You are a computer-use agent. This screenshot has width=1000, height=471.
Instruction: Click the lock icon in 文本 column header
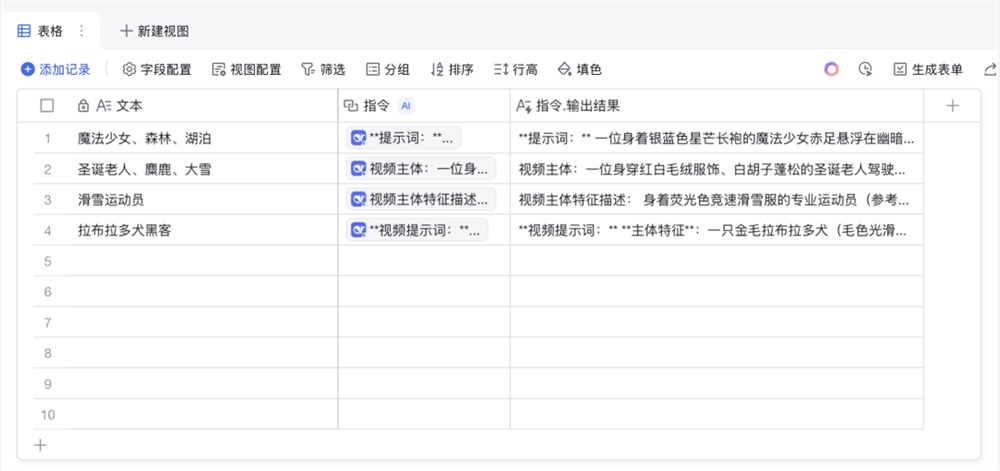click(83, 106)
